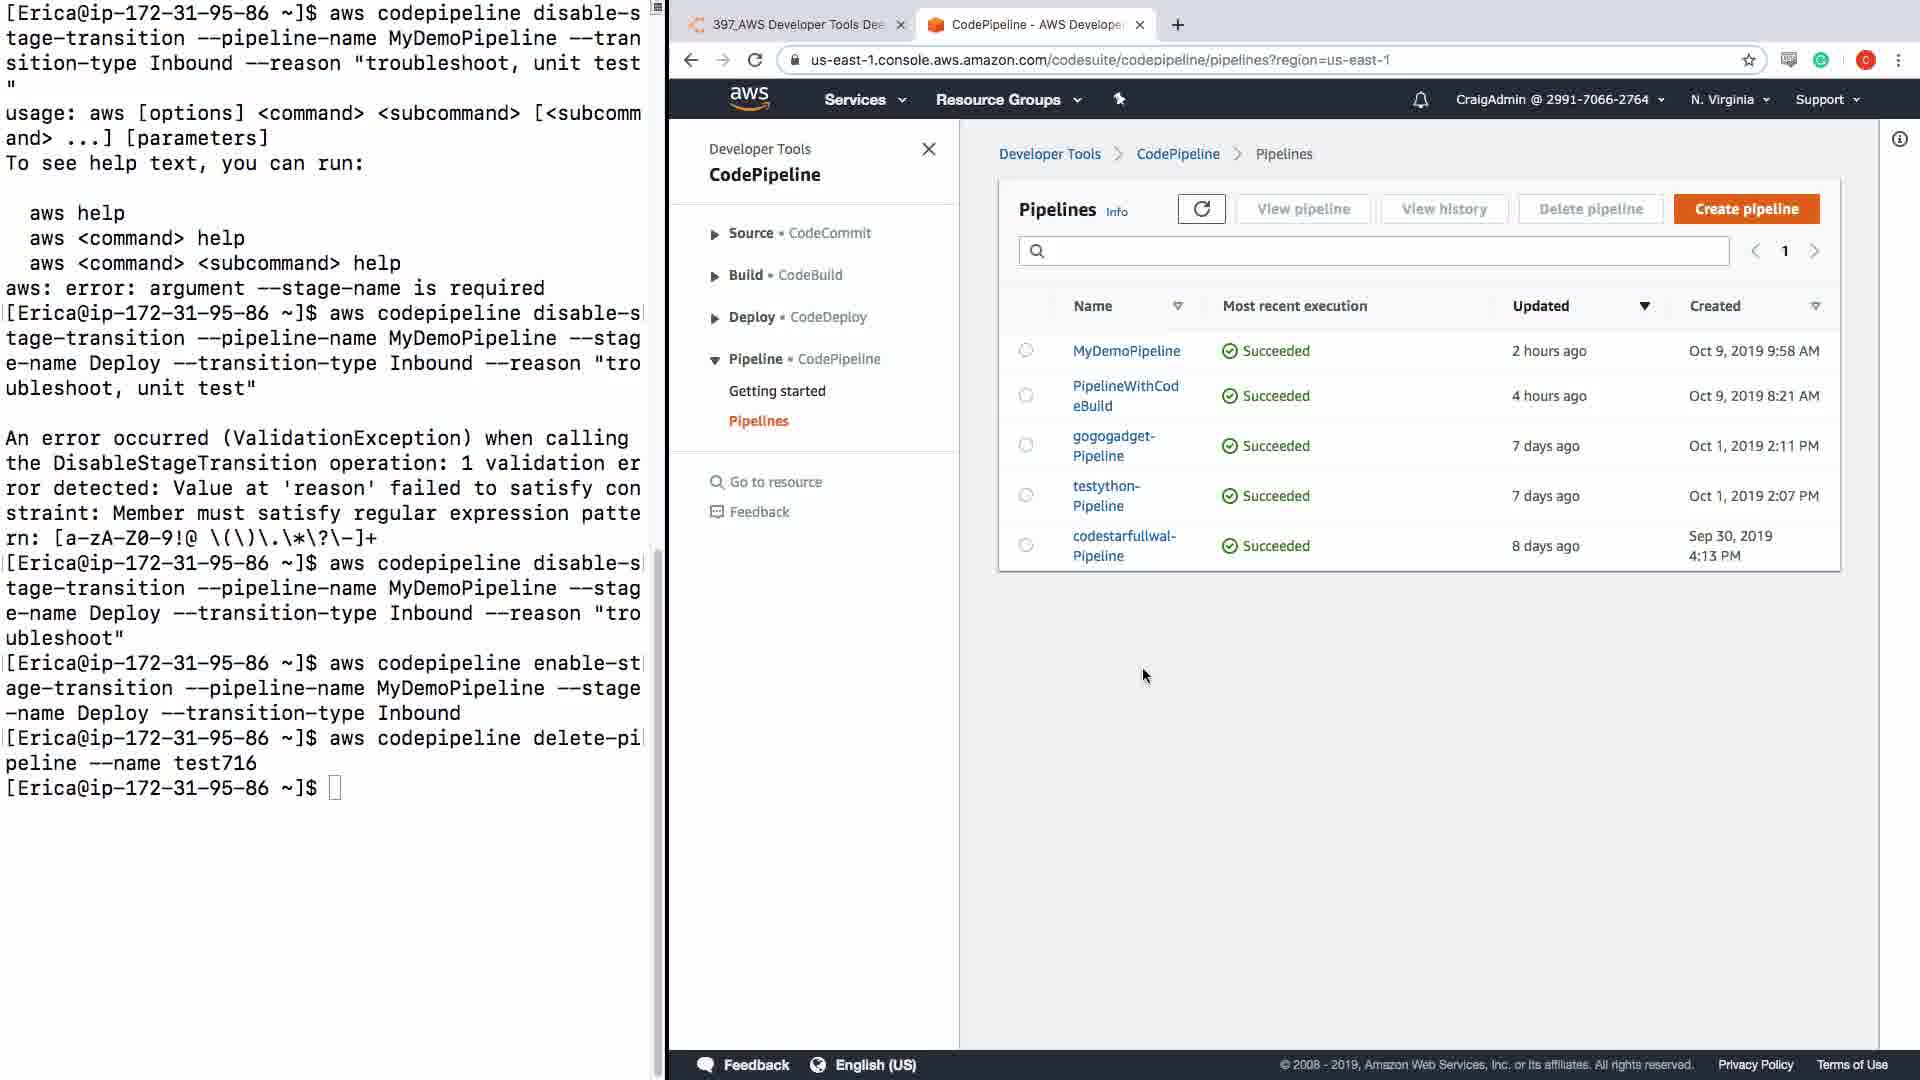Click the AWS logo home icon
The width and height of the screenshot is (1920, 1080).
(749, 98)
